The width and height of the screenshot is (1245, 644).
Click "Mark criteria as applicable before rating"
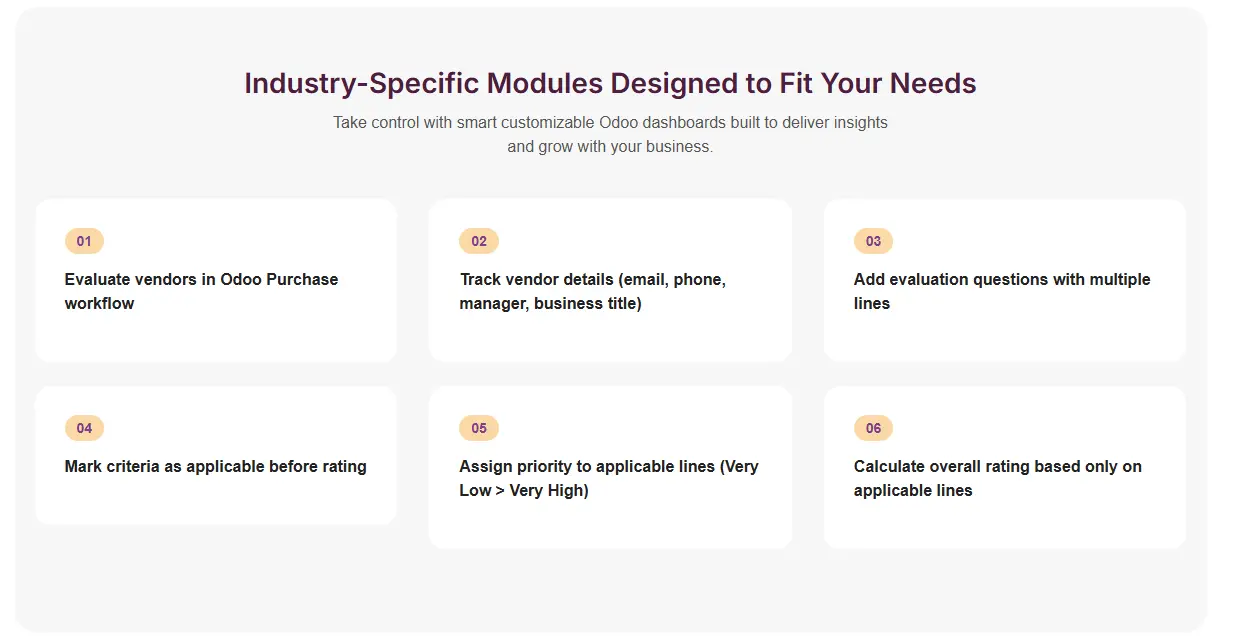(x=215, y=466)
